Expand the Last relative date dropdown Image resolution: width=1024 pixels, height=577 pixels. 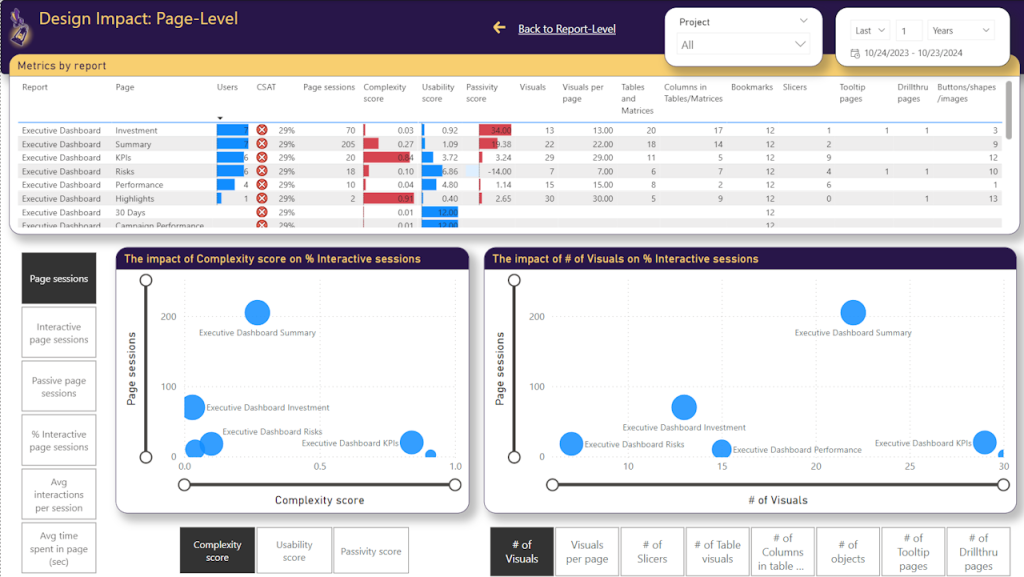coord(870,31)
